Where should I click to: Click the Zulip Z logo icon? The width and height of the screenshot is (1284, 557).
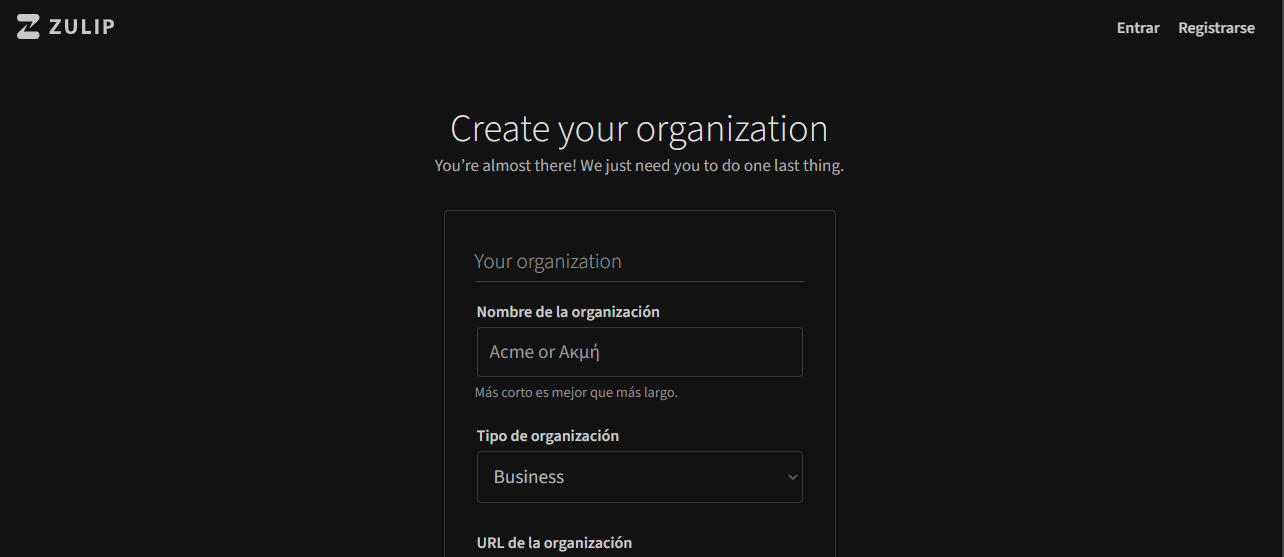tap(28, 27)
